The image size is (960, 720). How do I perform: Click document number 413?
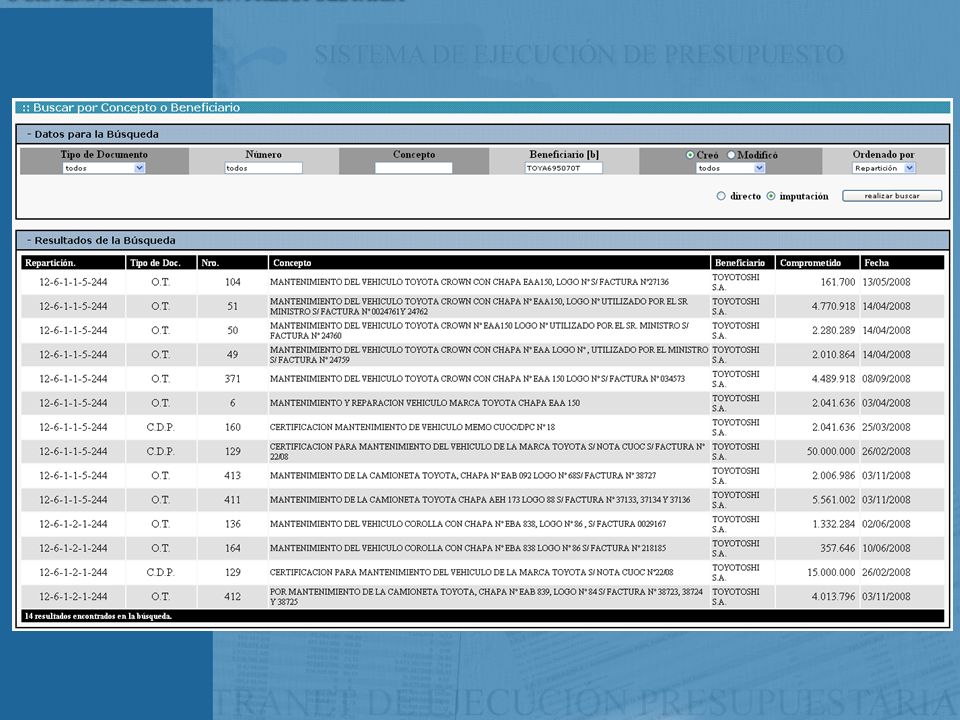[233, 476]
